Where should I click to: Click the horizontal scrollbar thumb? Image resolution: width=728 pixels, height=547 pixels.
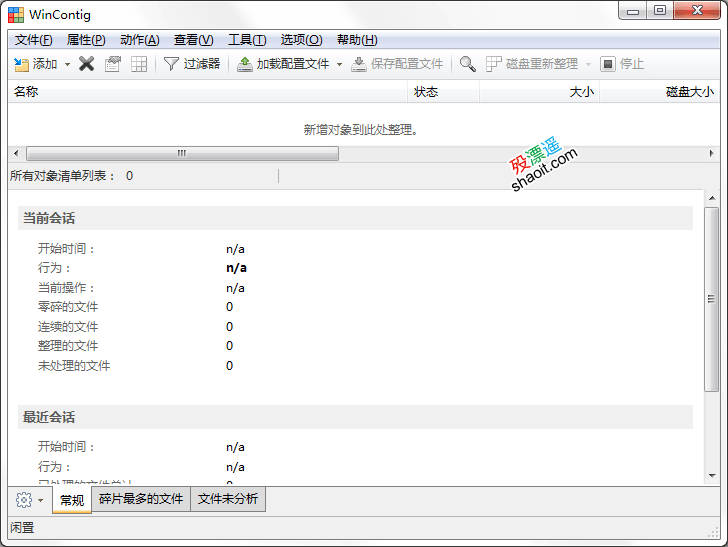[x=182, y=153]
